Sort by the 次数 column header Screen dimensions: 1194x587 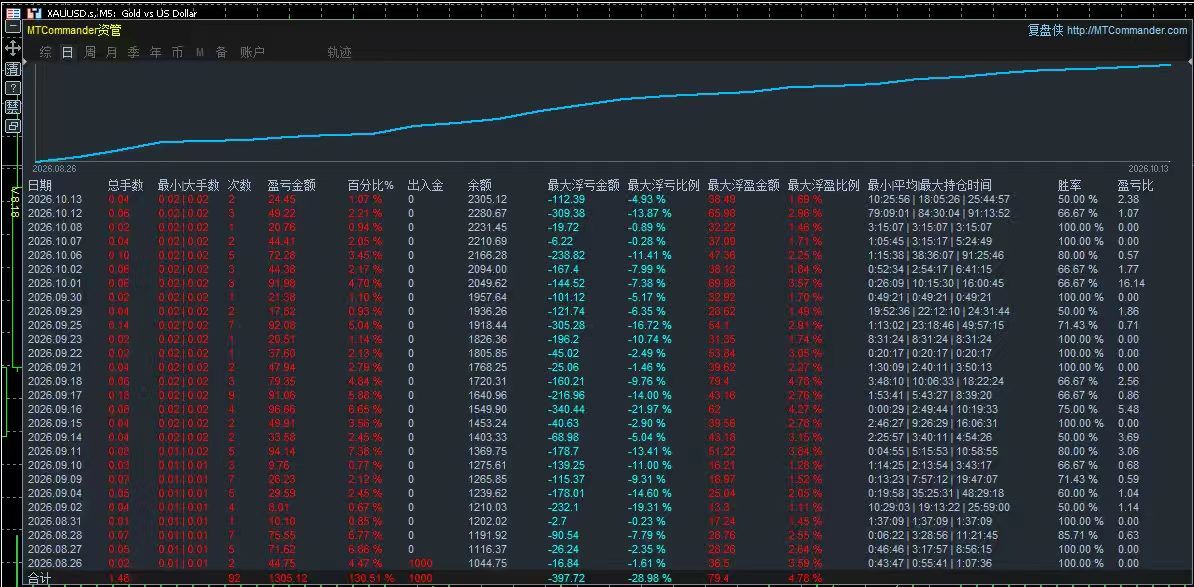click(240, 185)
